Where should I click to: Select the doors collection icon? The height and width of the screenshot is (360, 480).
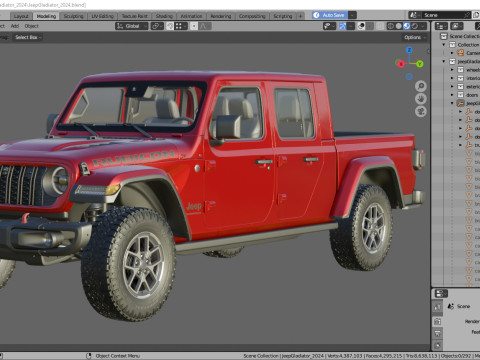[461, 95]
